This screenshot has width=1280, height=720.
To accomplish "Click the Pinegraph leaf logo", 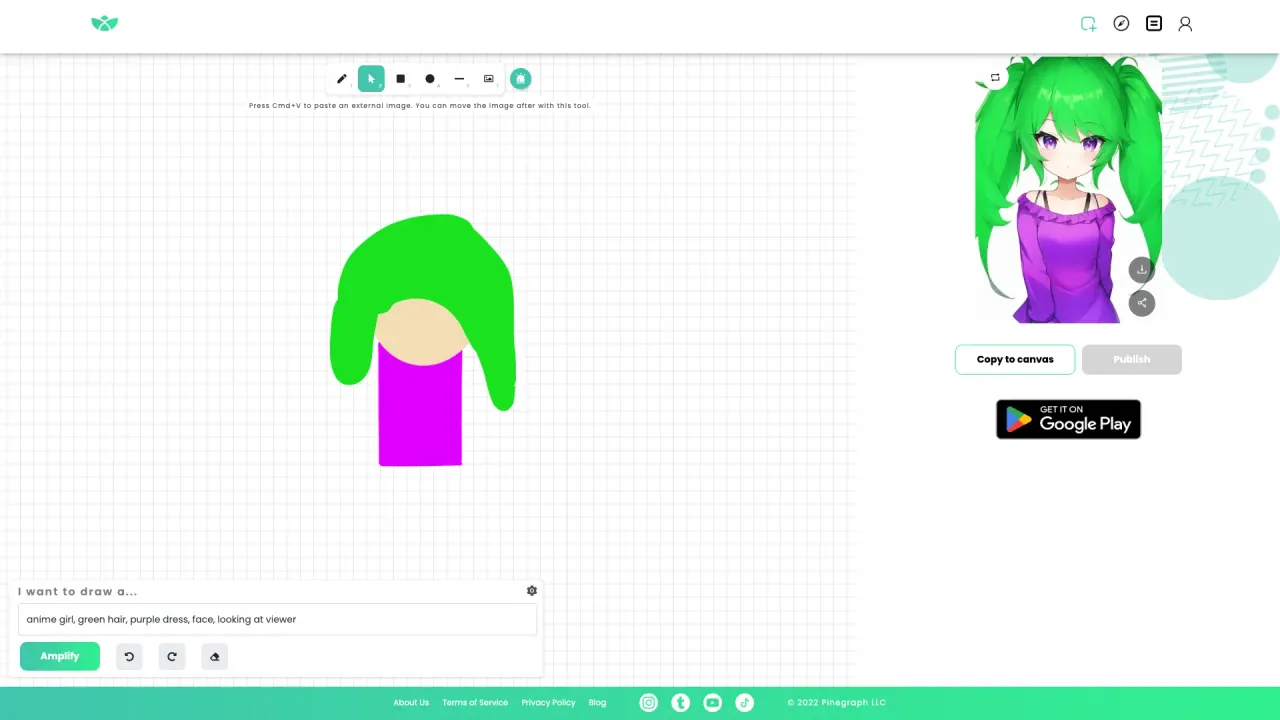I will (x=105, y=23).
